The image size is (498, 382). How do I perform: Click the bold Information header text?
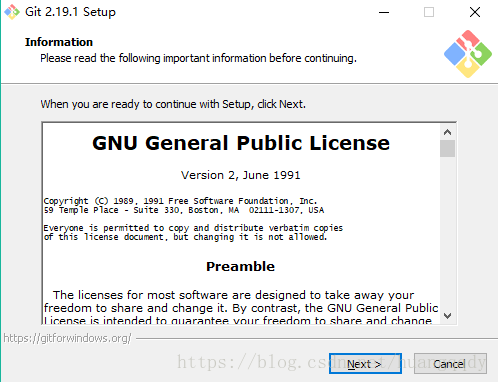click(59, 42)
